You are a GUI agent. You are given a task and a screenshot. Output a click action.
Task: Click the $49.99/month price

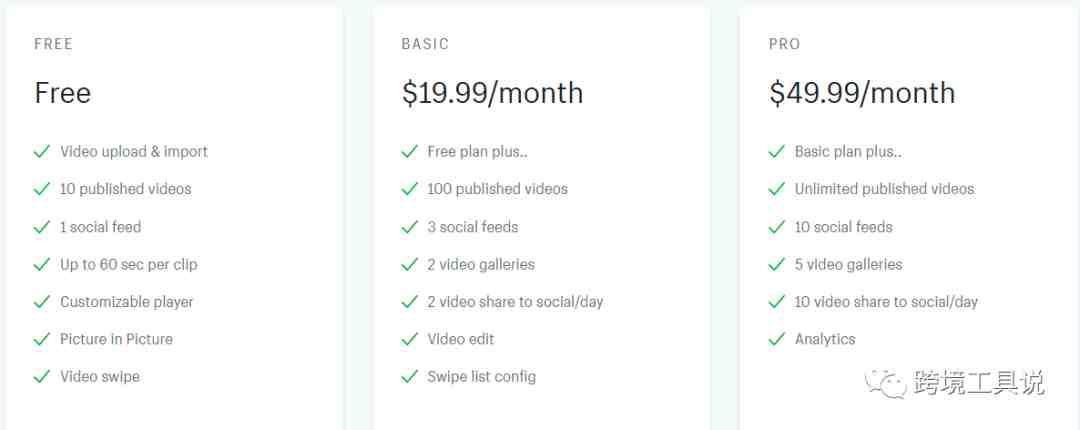click(862, 93)
